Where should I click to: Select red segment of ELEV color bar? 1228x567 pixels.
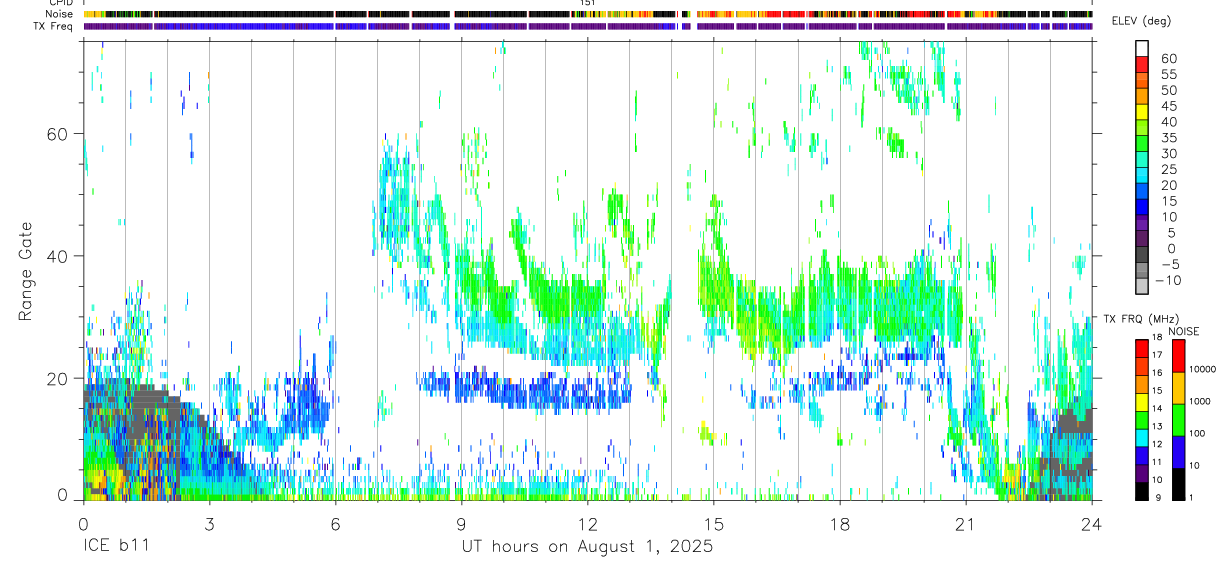tap(1142, 64)
